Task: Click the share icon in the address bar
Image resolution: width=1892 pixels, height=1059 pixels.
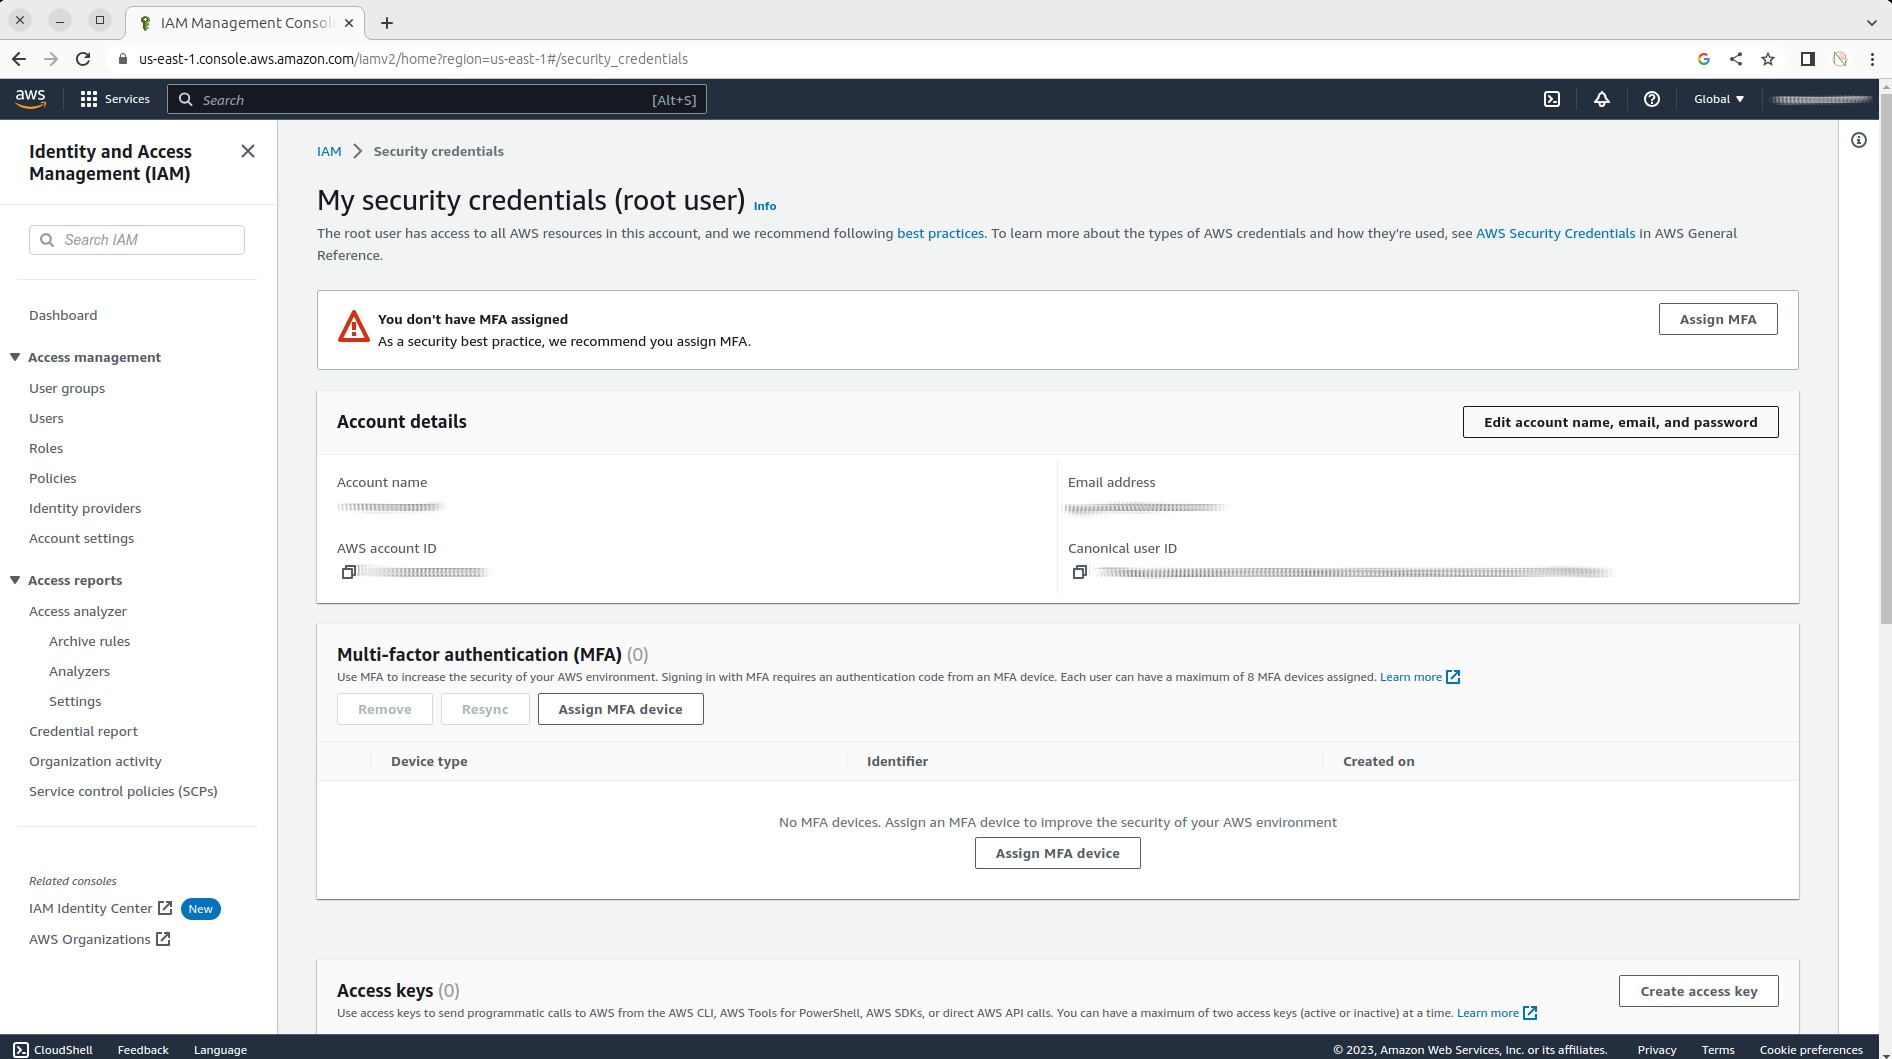Action: tap(1736, 59)
